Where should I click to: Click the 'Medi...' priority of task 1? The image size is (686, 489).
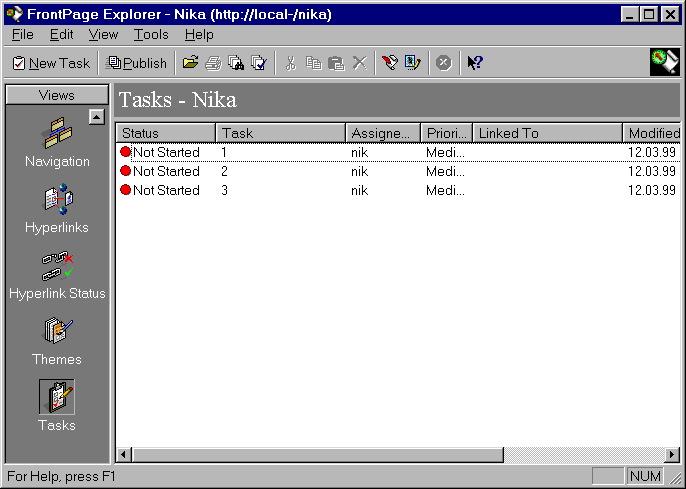point(445,152)
